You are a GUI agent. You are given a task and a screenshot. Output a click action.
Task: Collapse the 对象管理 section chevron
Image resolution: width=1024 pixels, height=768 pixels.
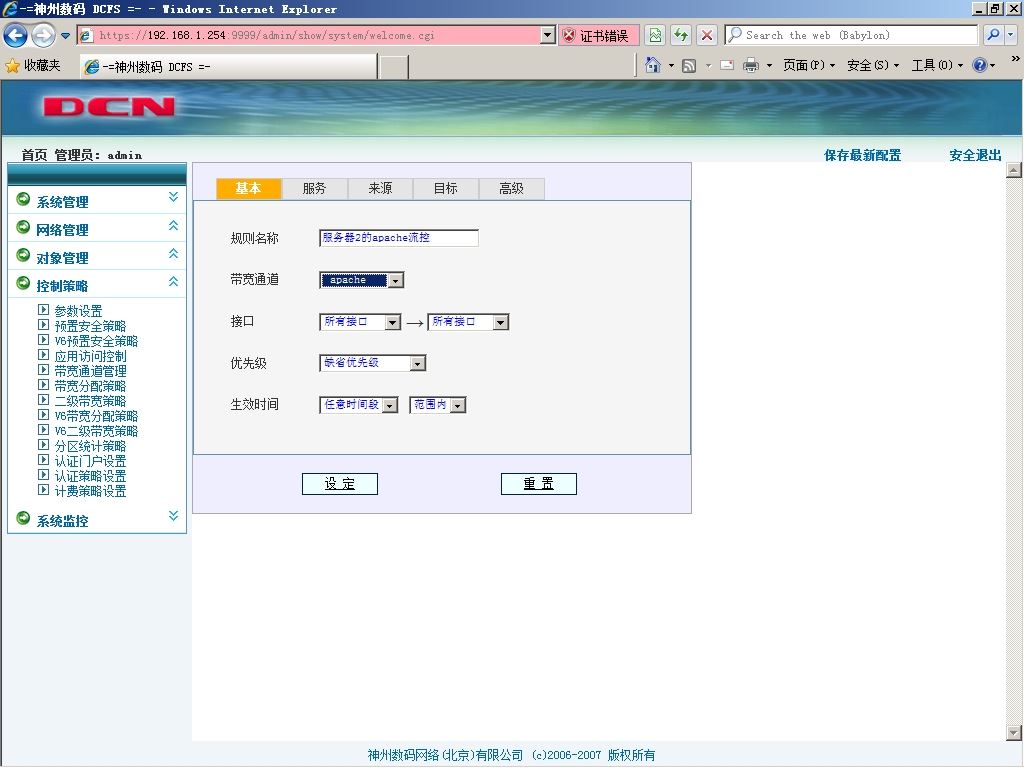(173, 253)
